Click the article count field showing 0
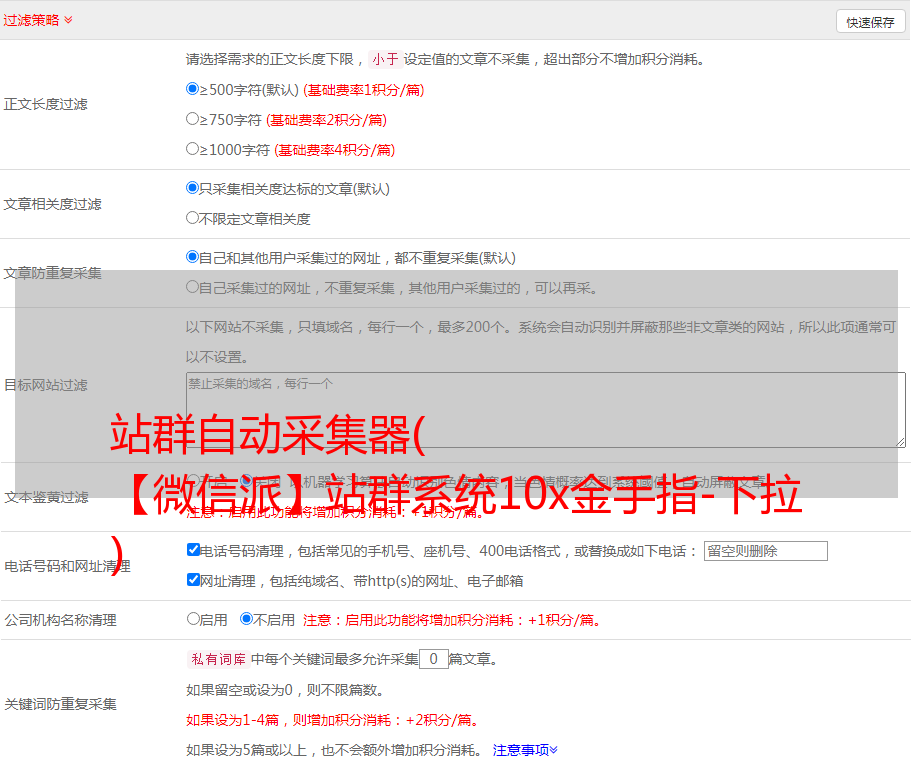Image resolution: width=912 pixels, height=768 pixels. tap(433, 659)
